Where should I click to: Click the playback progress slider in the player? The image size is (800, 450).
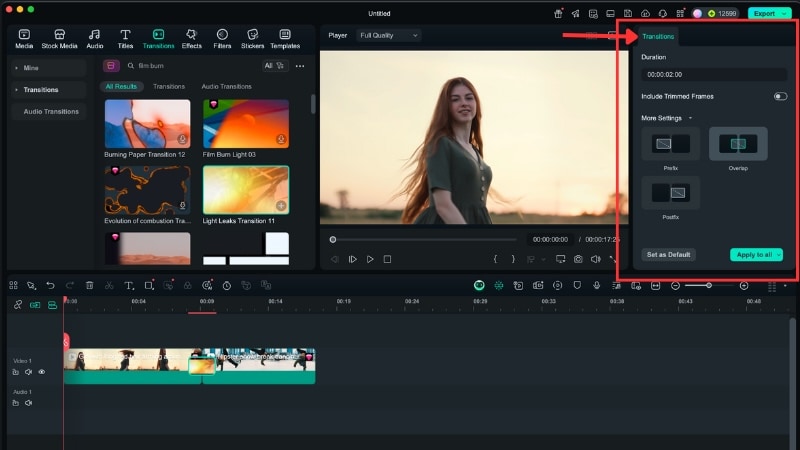(423, 239)
